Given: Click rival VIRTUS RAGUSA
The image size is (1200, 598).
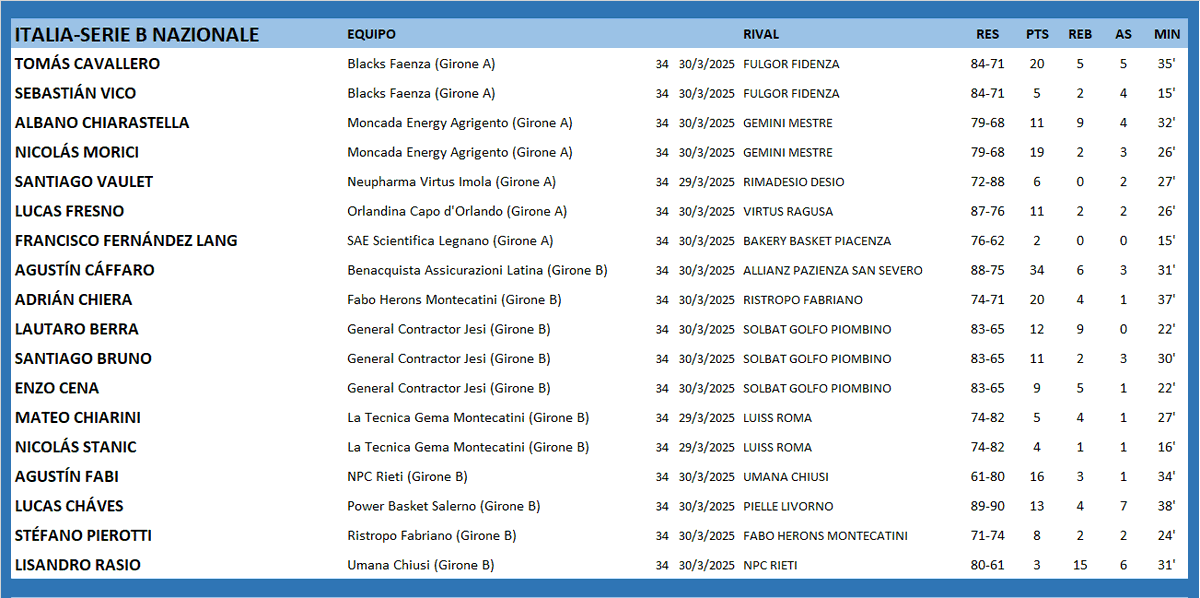Looking at the screenshot, I should (x=788, y=212).
